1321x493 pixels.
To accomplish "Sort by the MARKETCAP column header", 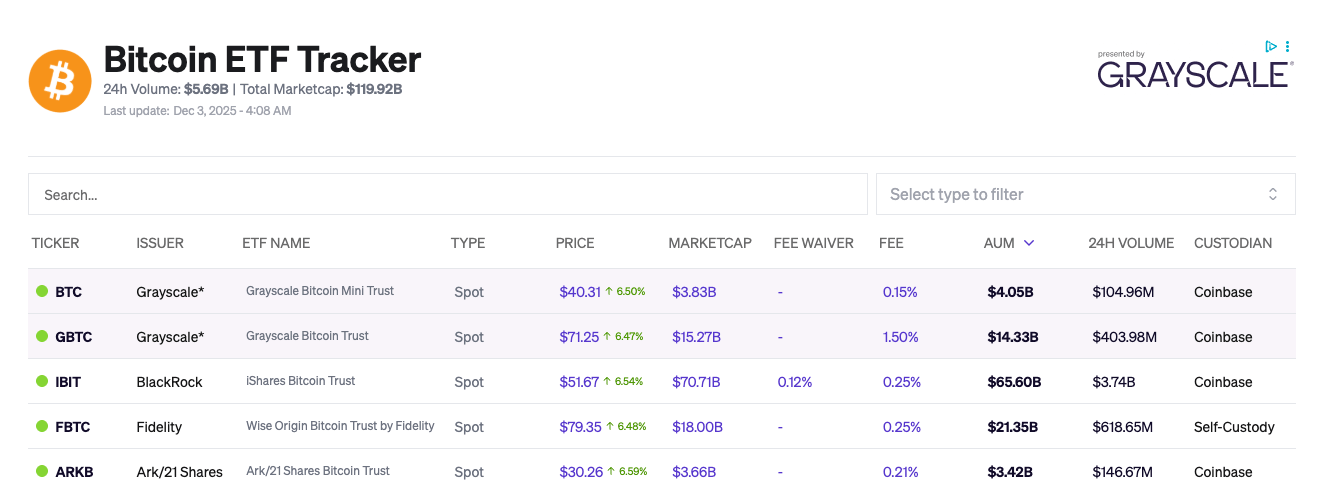I will [x=709, y=243].
